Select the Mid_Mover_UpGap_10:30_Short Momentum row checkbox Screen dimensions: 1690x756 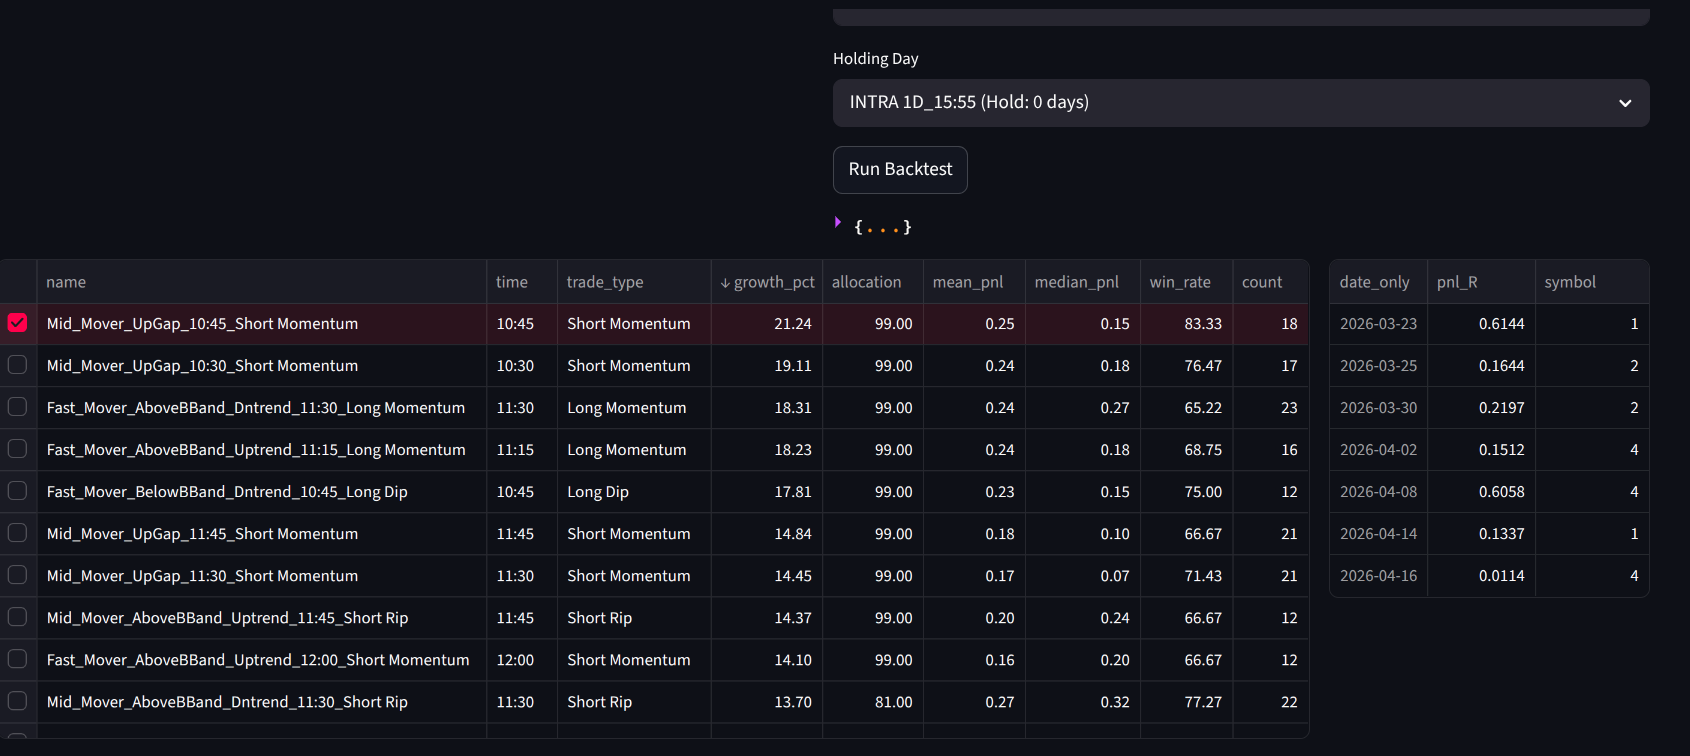tap(17, 365)
